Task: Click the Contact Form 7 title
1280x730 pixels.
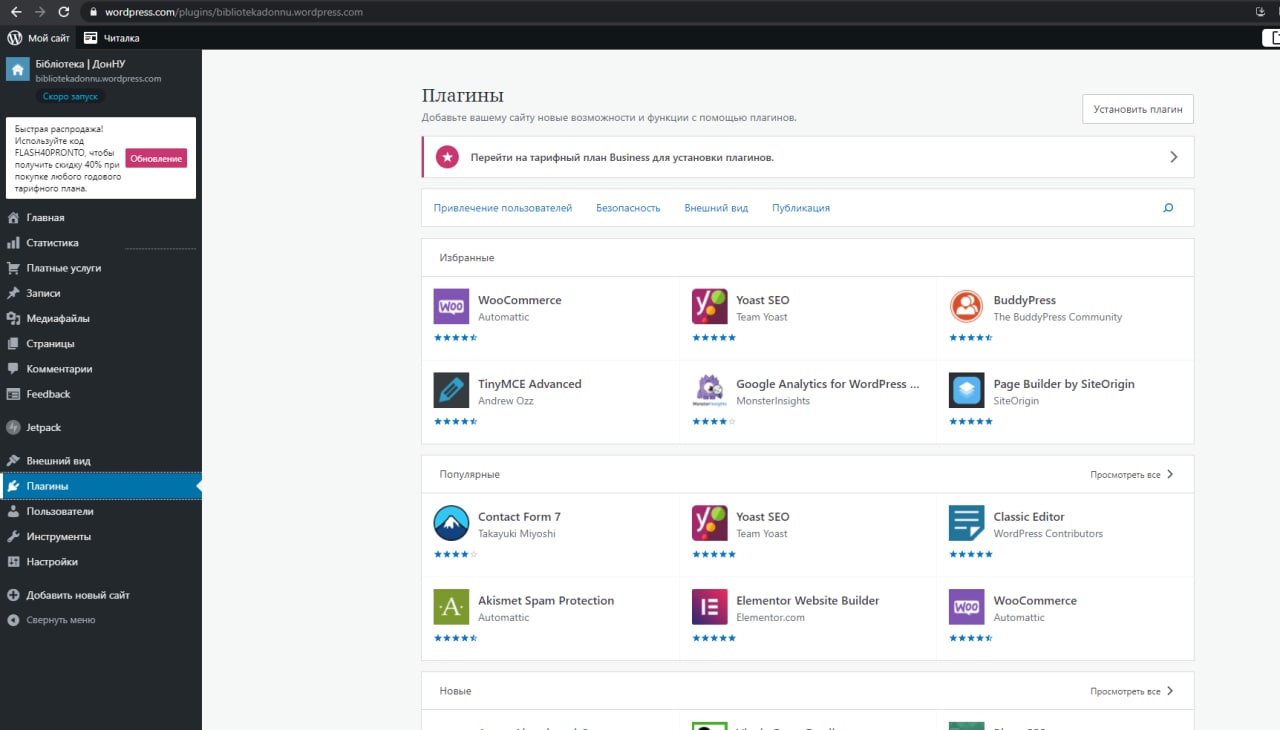Action: click(519, 517)
